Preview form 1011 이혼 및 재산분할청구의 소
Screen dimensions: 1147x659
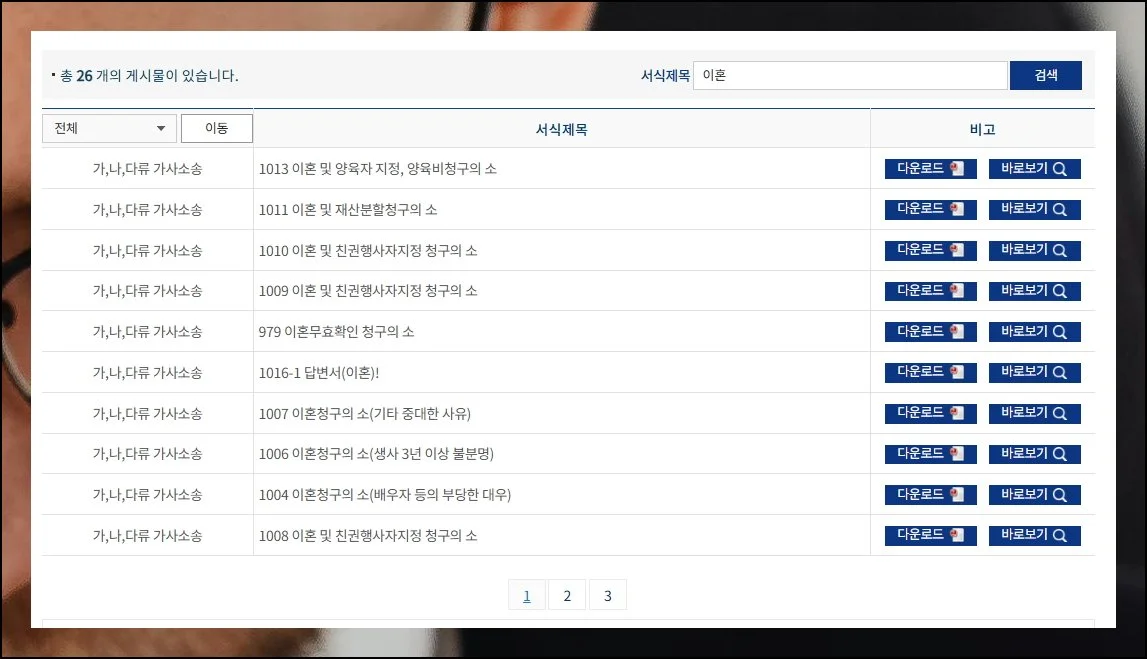coord(1034,210)
